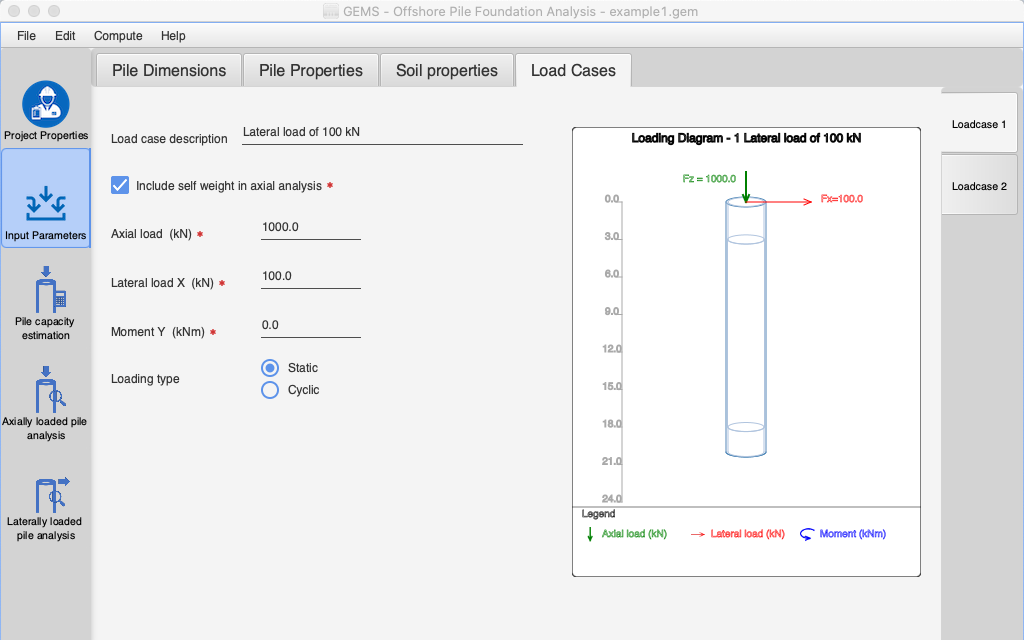Screen dimensions: 1024x640
Task: Open Axially loaded pile analysis icon
Action: click(x=46, y=390)
